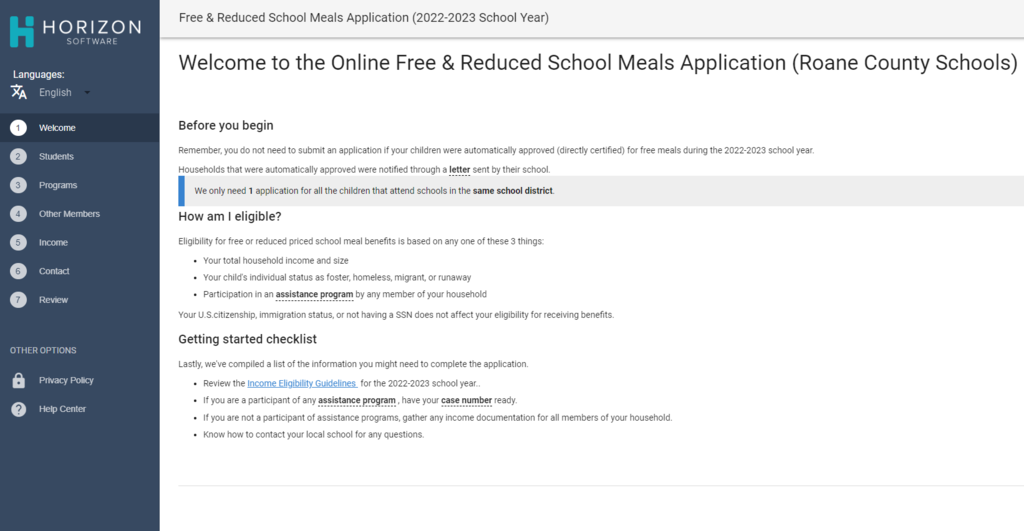Click the Privacy Policy lock icon

tap(18, 380)
